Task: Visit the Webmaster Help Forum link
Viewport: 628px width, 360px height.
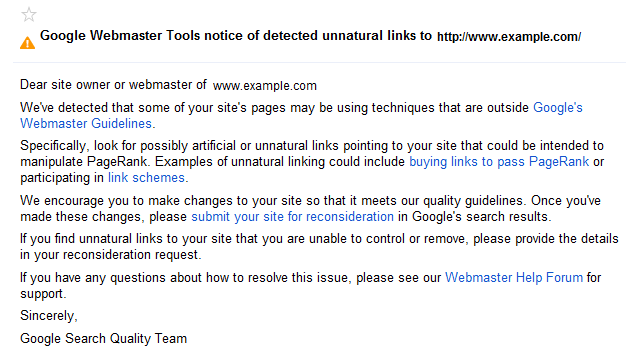Action: [x=514, y=278]
